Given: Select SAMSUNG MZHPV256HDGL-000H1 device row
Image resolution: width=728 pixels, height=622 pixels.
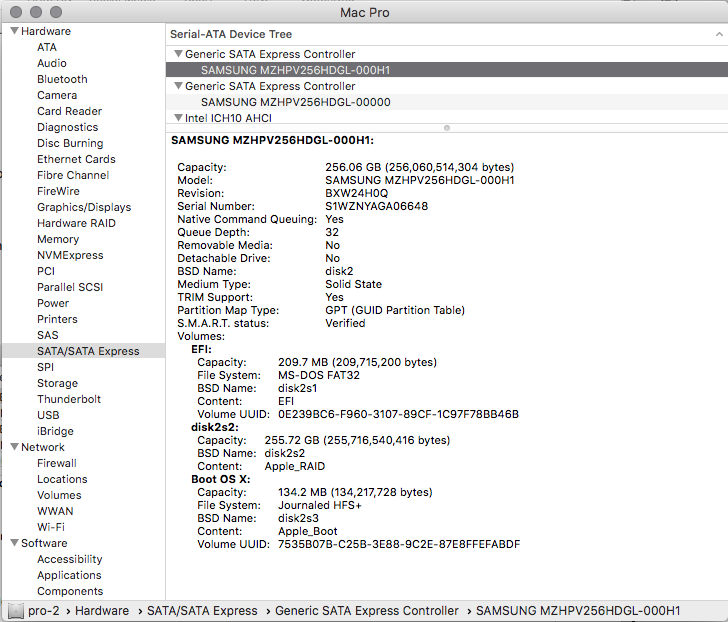Looking at the screenshot, I should pos(447,70).
